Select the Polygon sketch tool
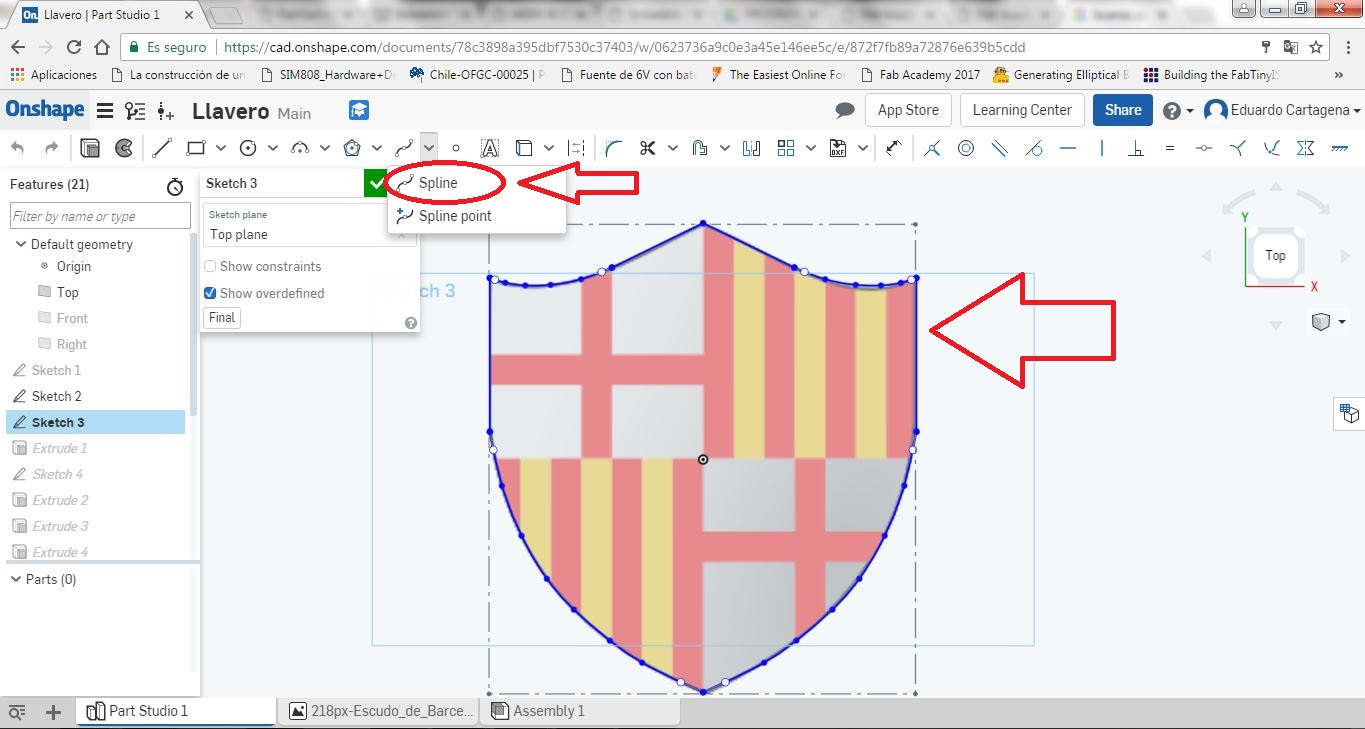The width and height of the screenshot is (1365, 729). point(351,148)
